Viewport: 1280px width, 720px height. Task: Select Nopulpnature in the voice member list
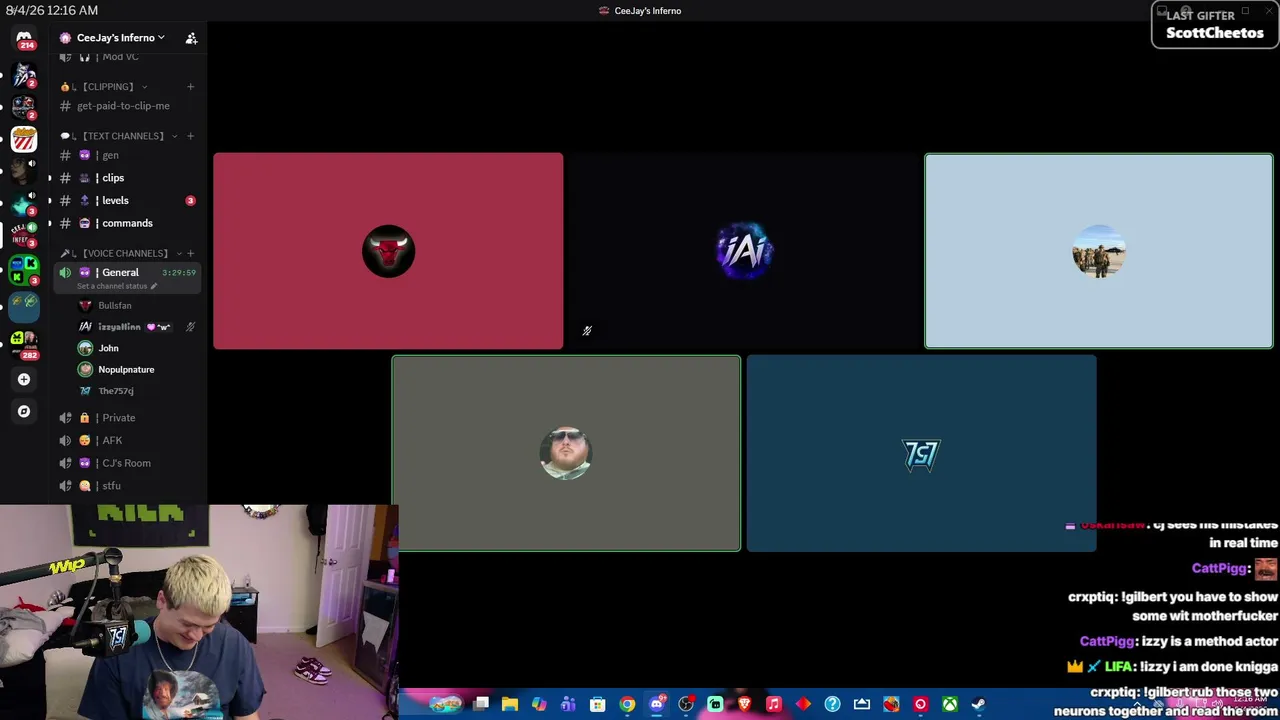[x=138, y=370]
